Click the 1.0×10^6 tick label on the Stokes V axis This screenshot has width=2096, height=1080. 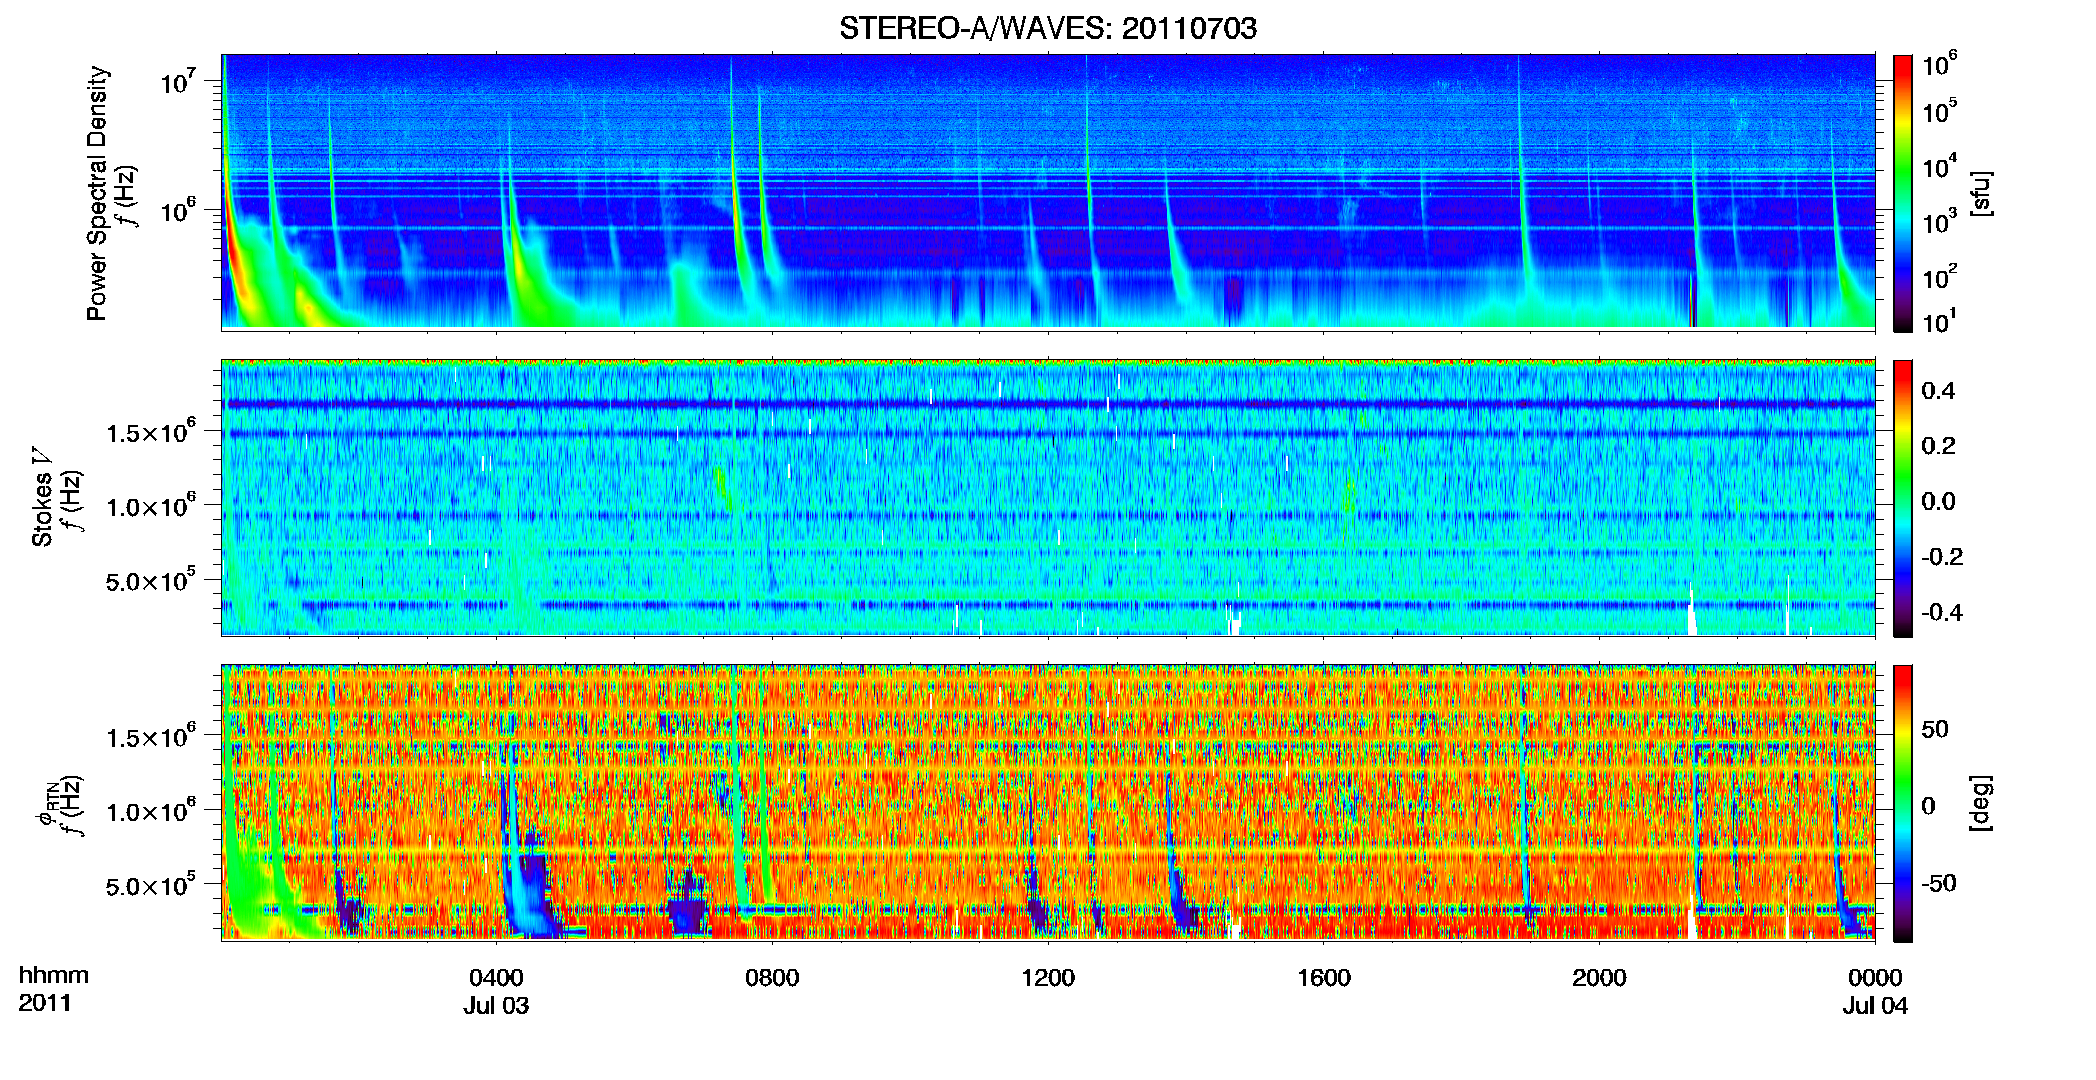[x=150, y=506]
